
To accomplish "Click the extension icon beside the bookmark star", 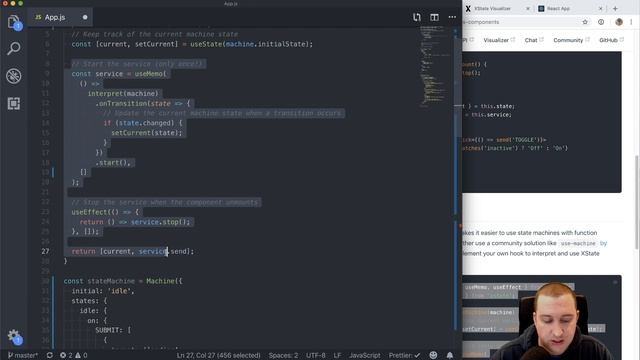I will (601, 22).
